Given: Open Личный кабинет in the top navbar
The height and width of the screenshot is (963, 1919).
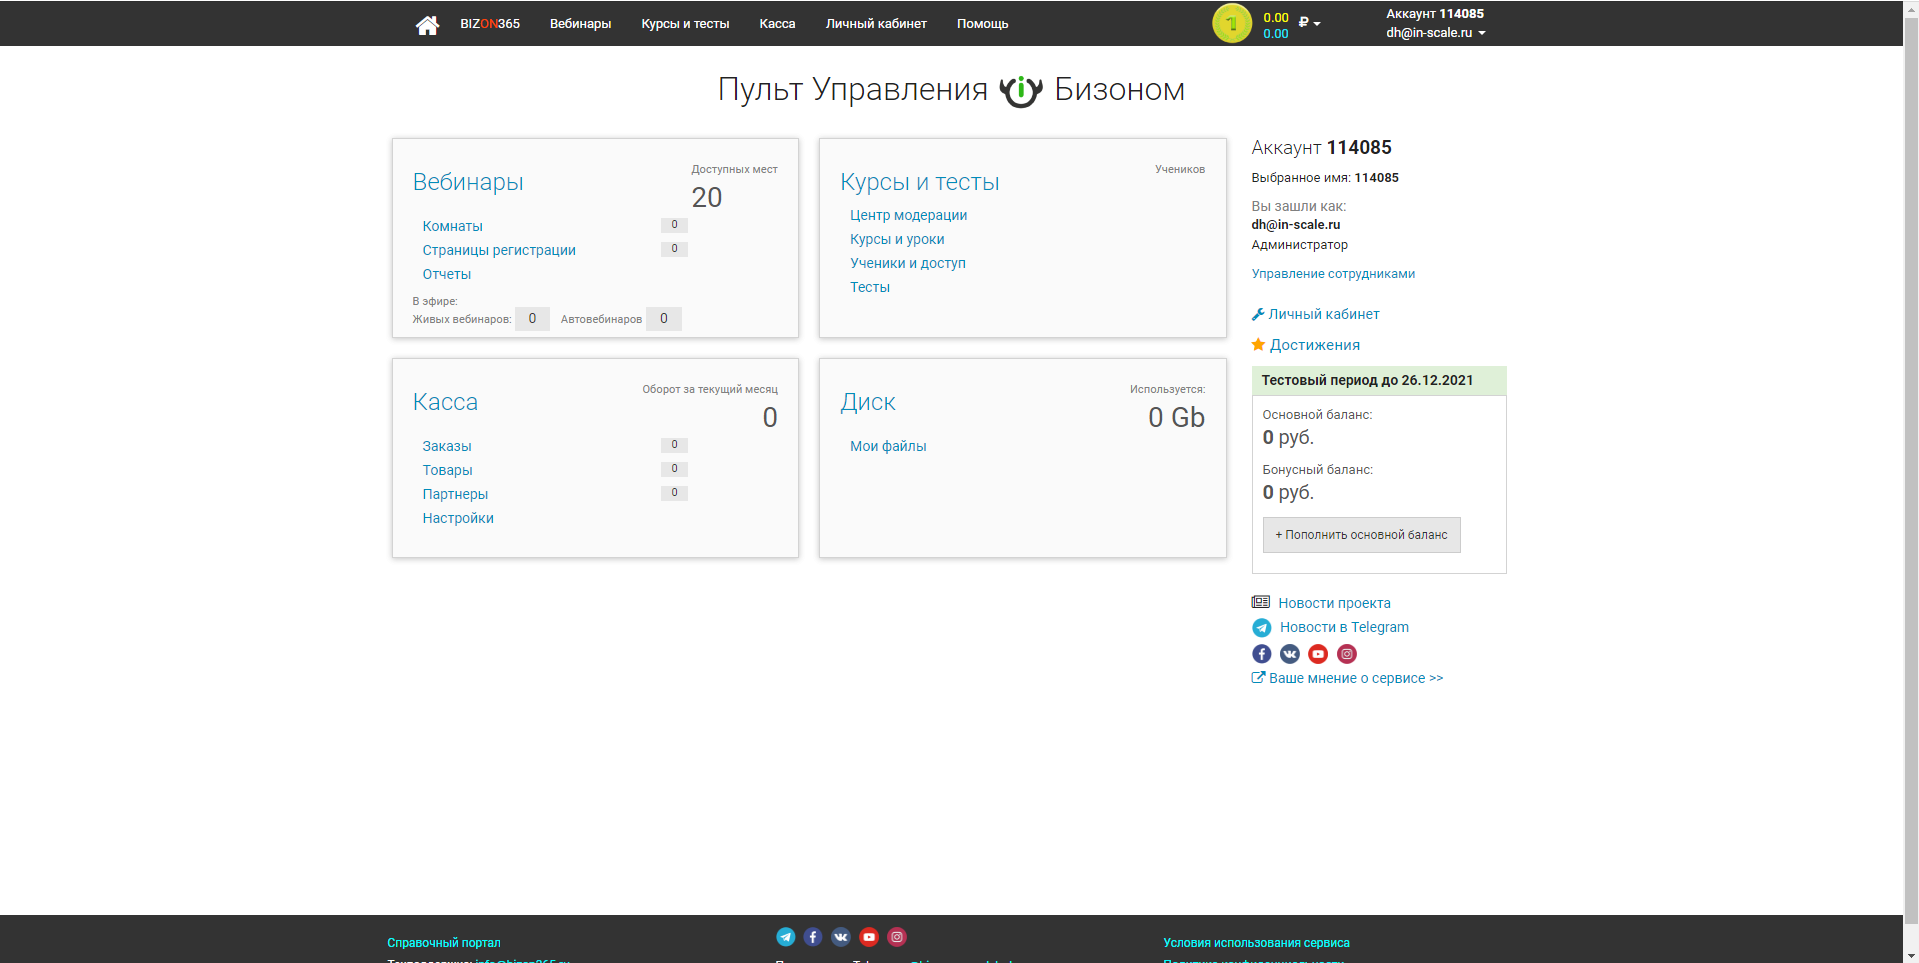Looking at the screenshot, I should [x=876, y=24].
